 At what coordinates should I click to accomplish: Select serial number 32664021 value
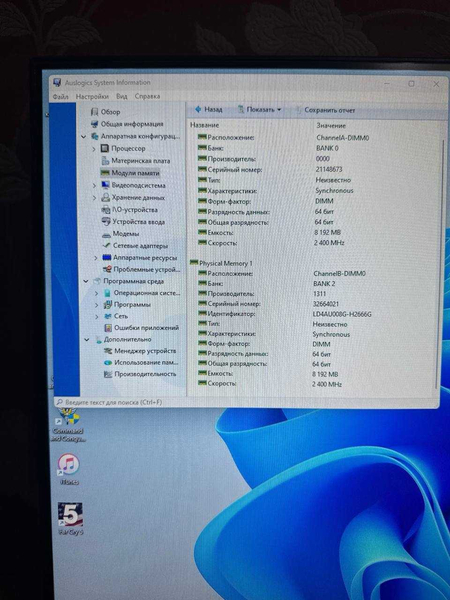click(x=326, y=304)
